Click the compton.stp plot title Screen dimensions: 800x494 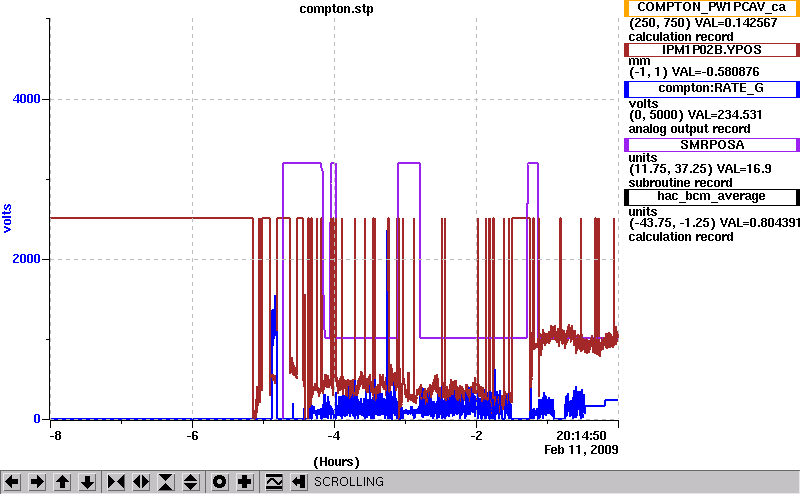[x=336, y=9]
